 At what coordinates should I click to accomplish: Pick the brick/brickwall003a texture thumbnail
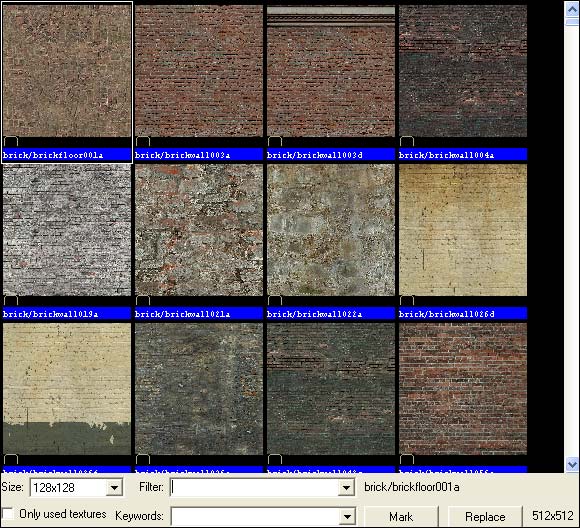pyautogui.click(x=199, y=71)
